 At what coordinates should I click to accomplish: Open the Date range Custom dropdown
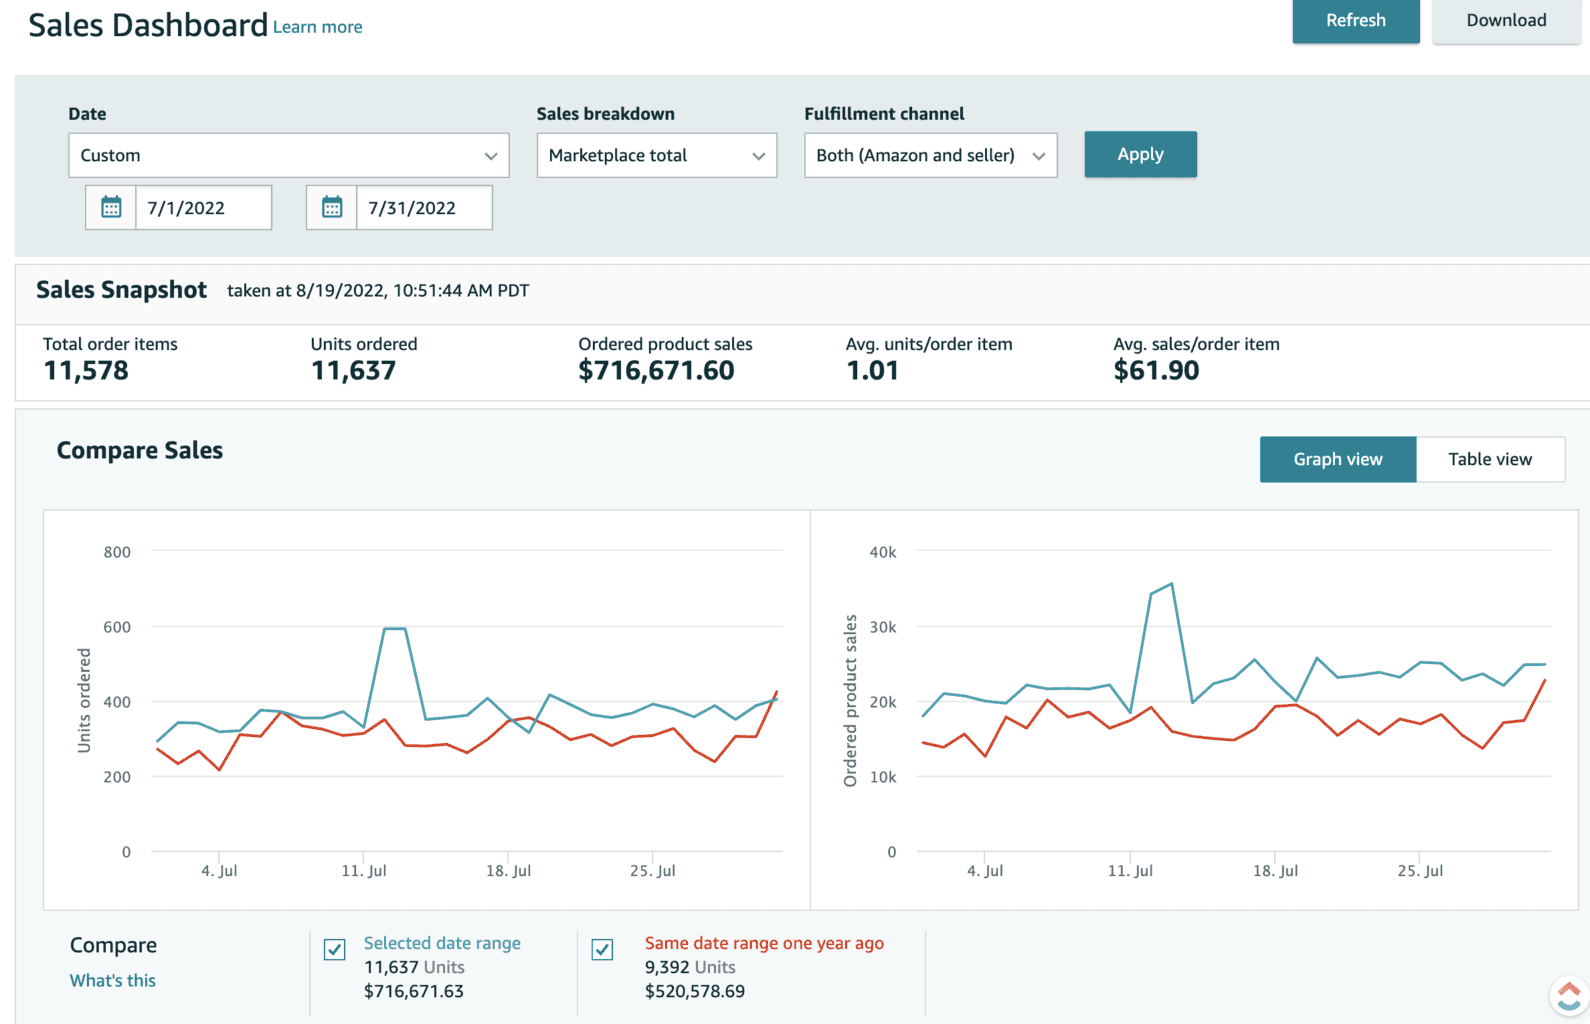(x=288, y=156)
